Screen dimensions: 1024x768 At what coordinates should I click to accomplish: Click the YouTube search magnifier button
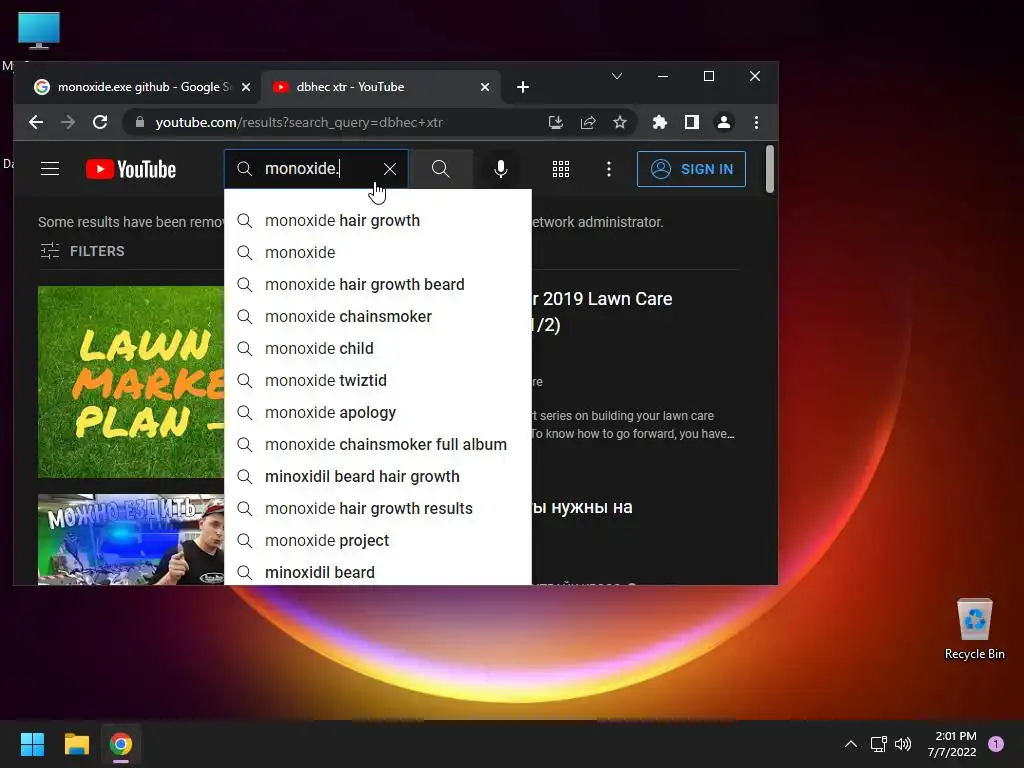pyautogui.click(x=441, y=169)
